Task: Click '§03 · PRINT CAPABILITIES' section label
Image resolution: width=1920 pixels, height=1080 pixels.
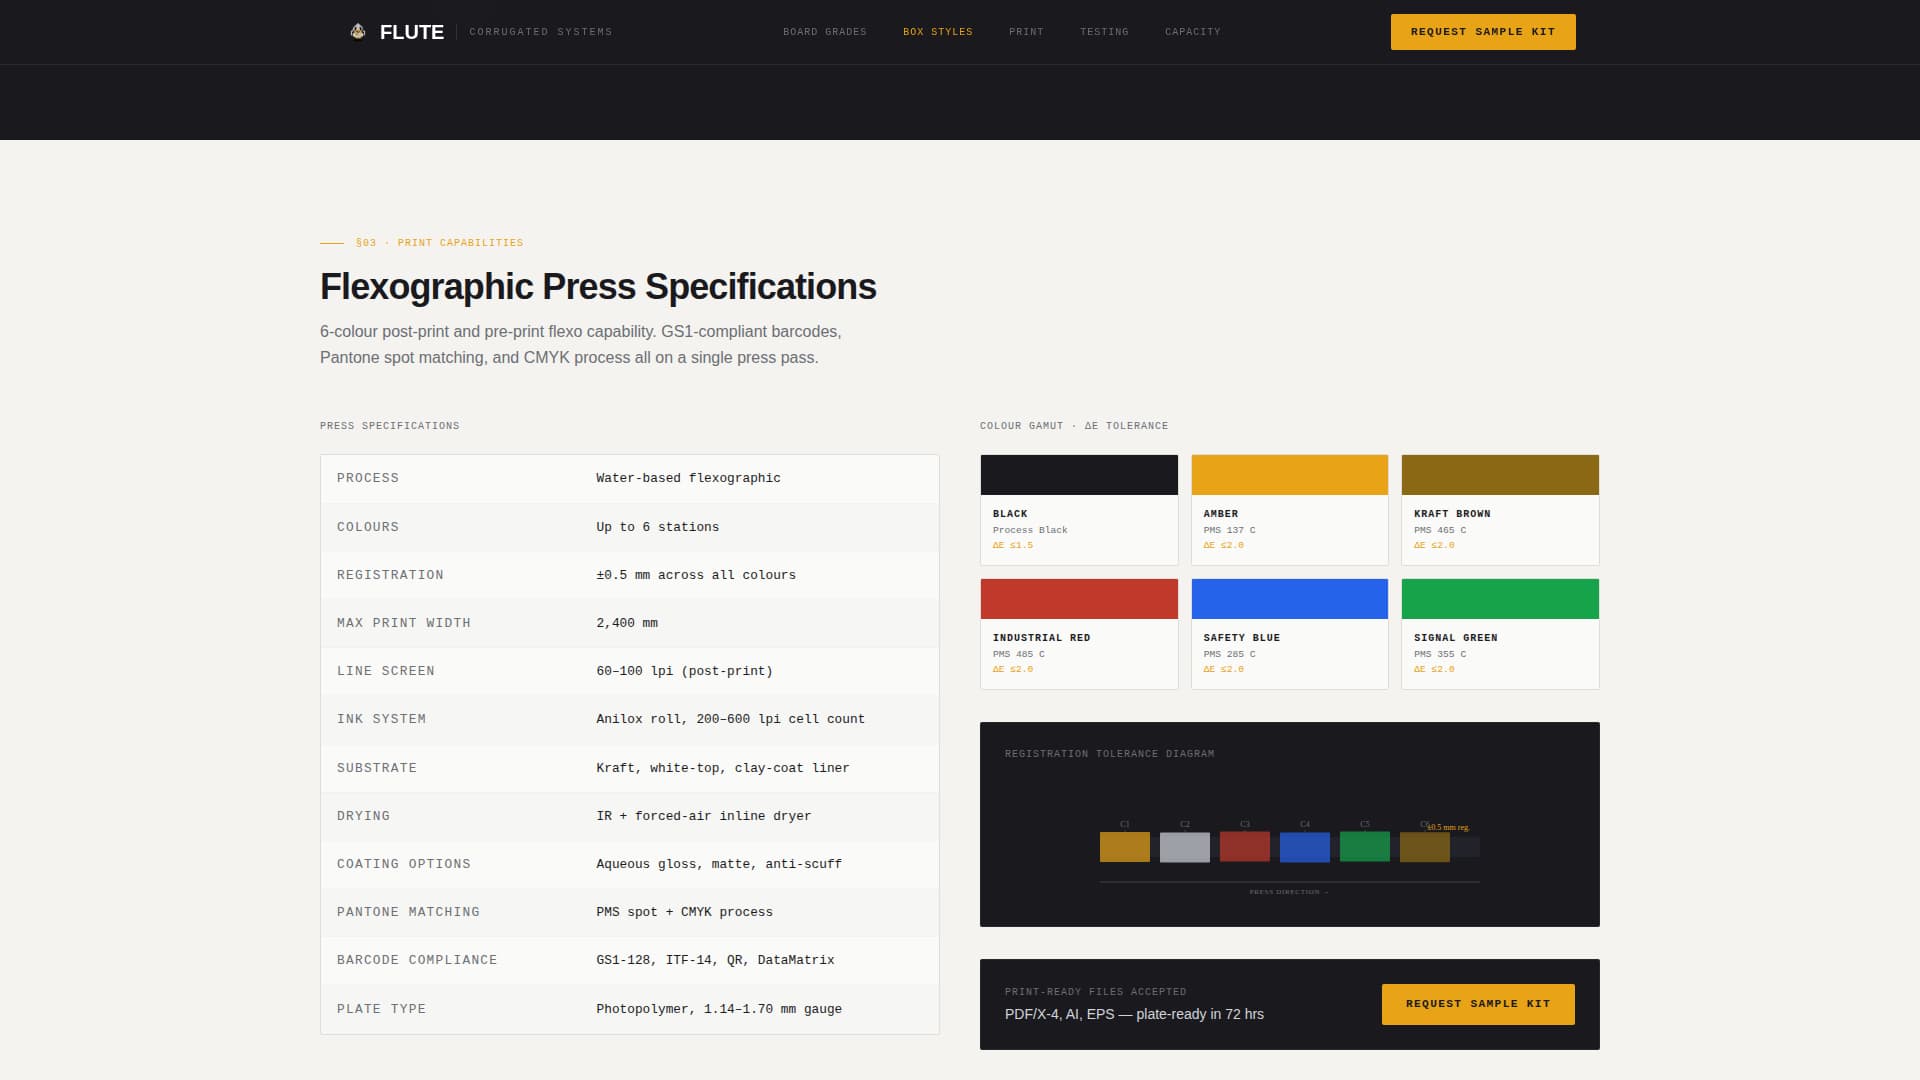Action: click(439, 243)
